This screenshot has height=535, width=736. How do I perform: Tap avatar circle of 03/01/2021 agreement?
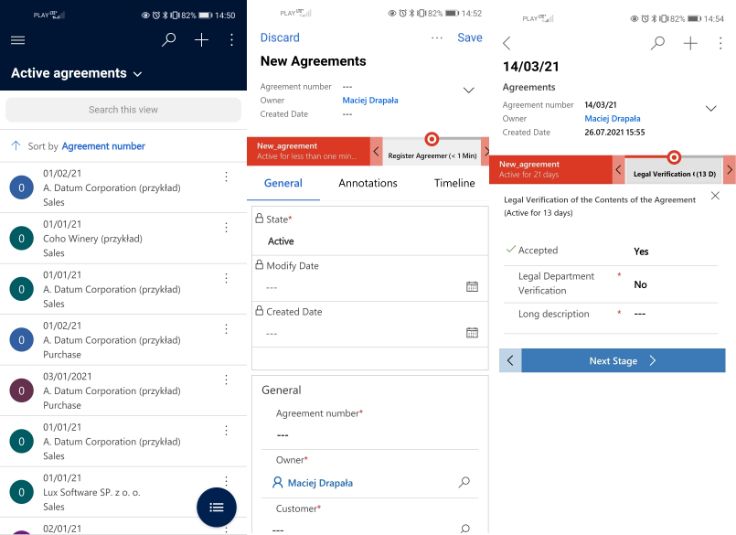click(x=22, y=390)
